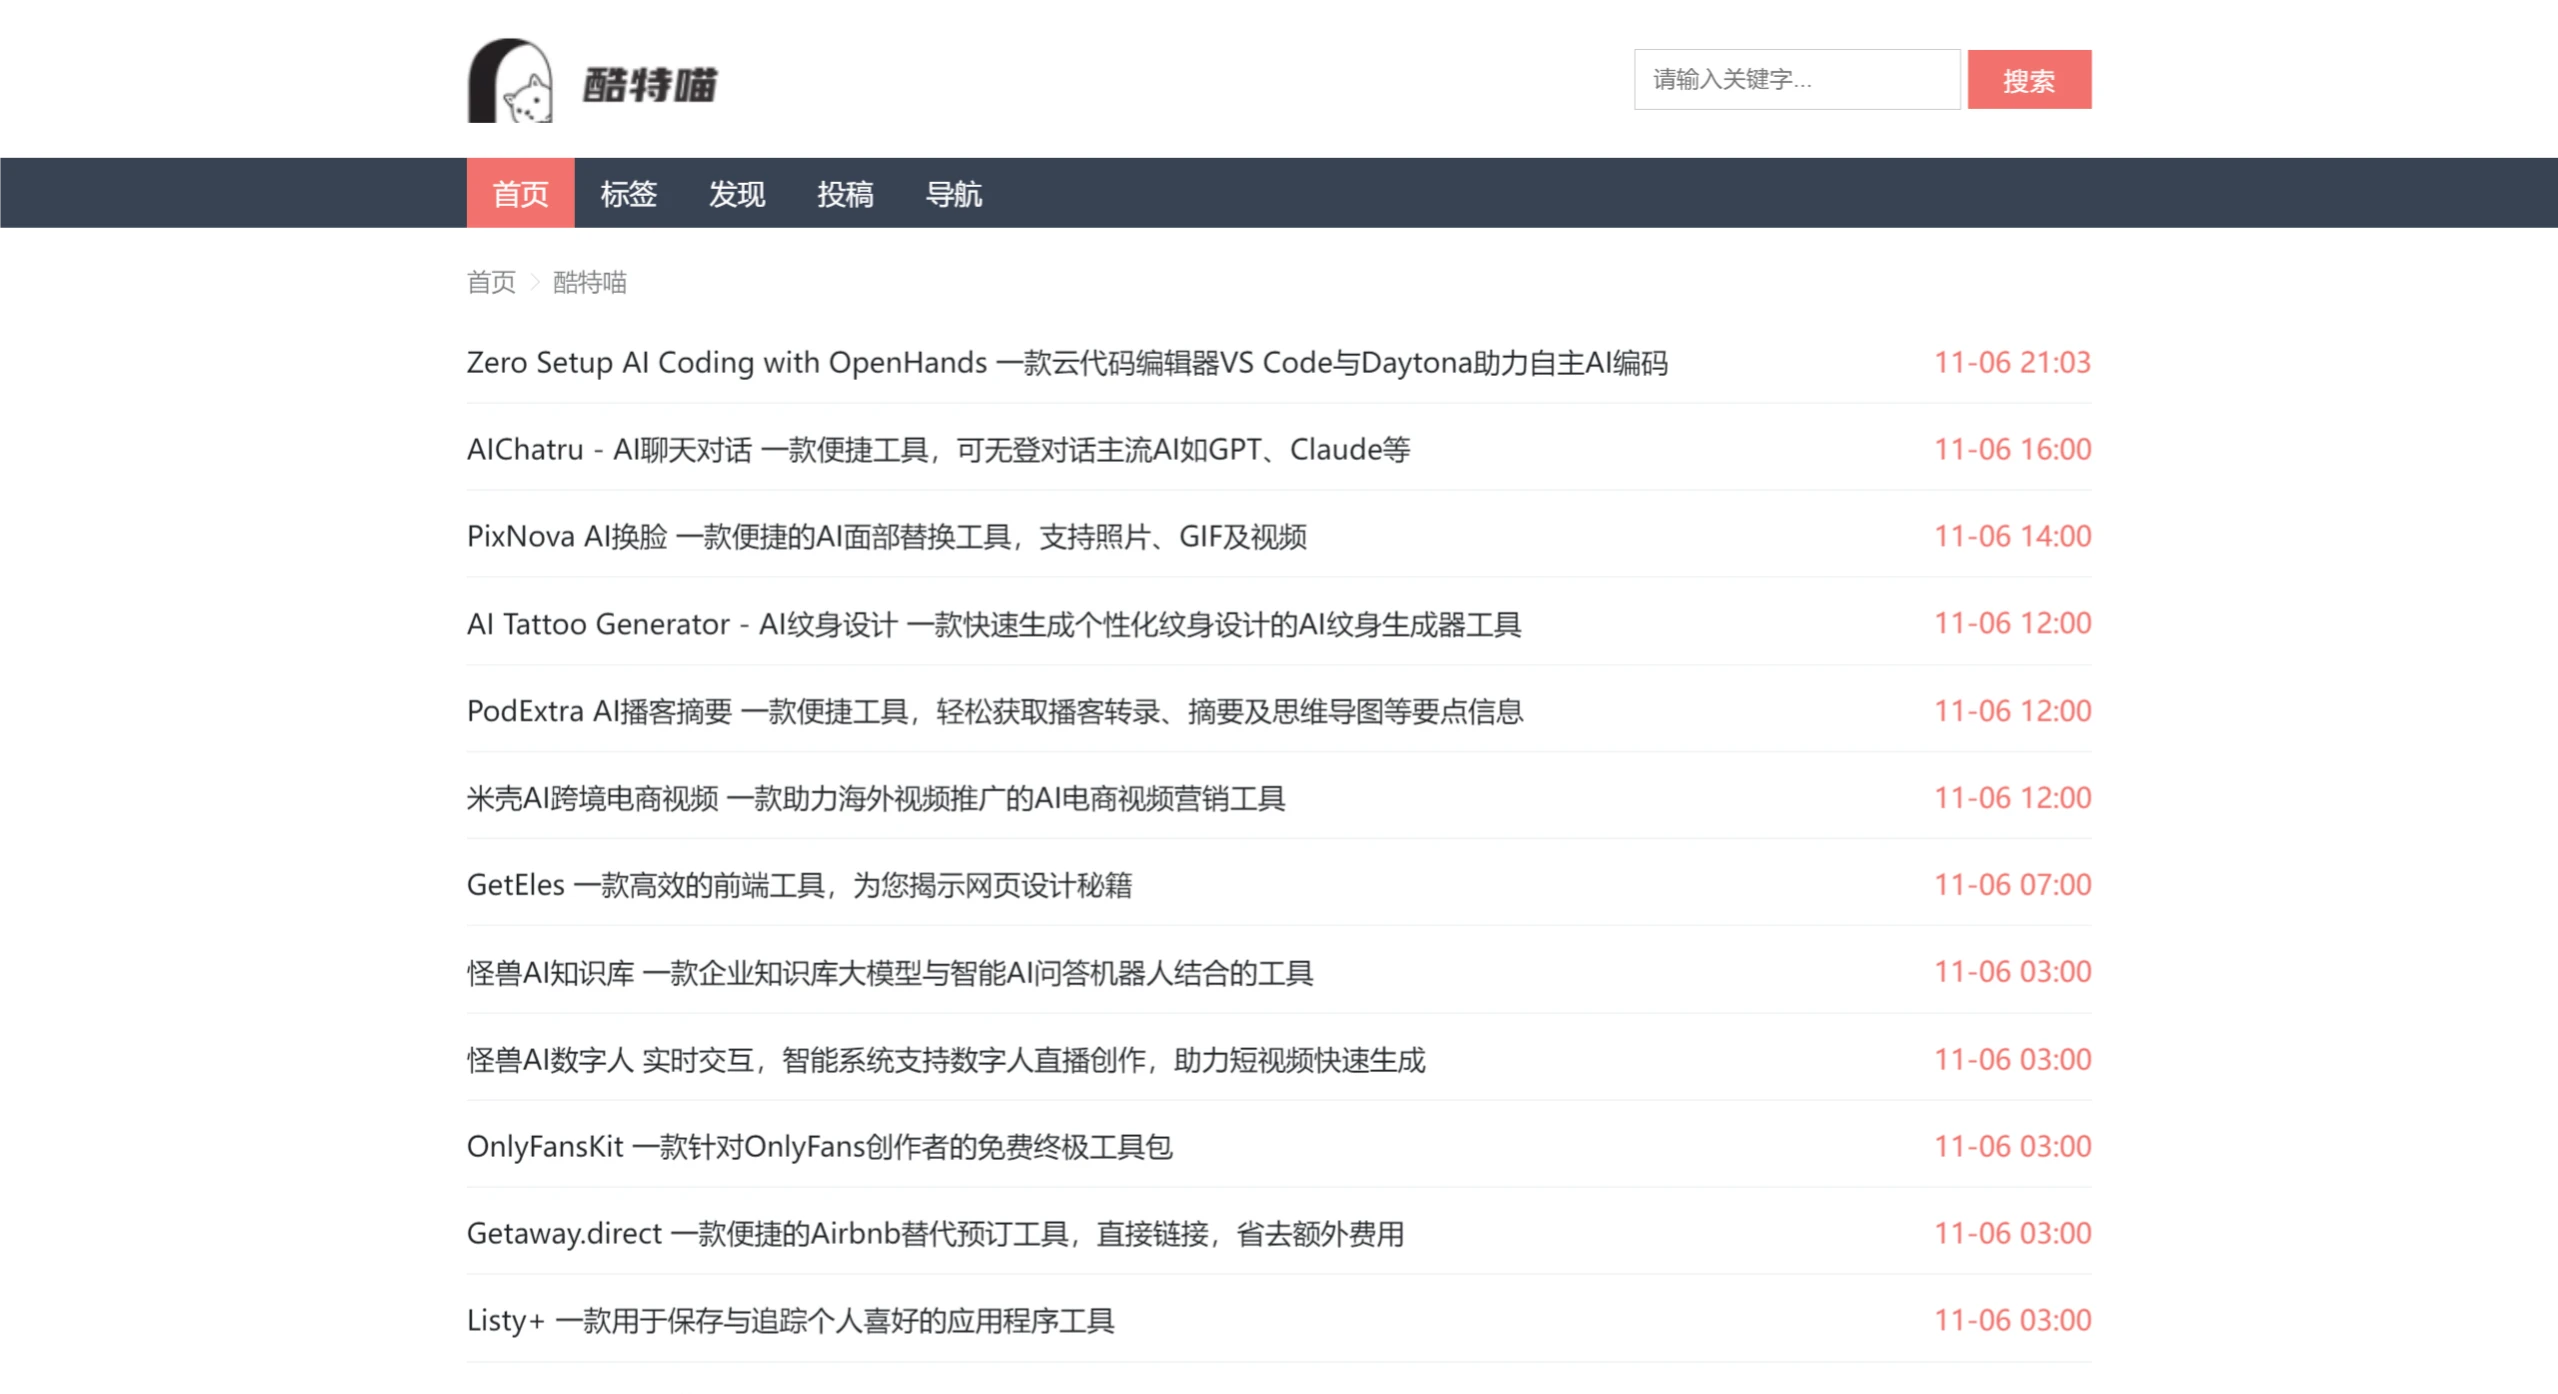Open the OpenHands AI coding article
The height and width of the screenshot is (1394, 2558).
coord(1069,363)
